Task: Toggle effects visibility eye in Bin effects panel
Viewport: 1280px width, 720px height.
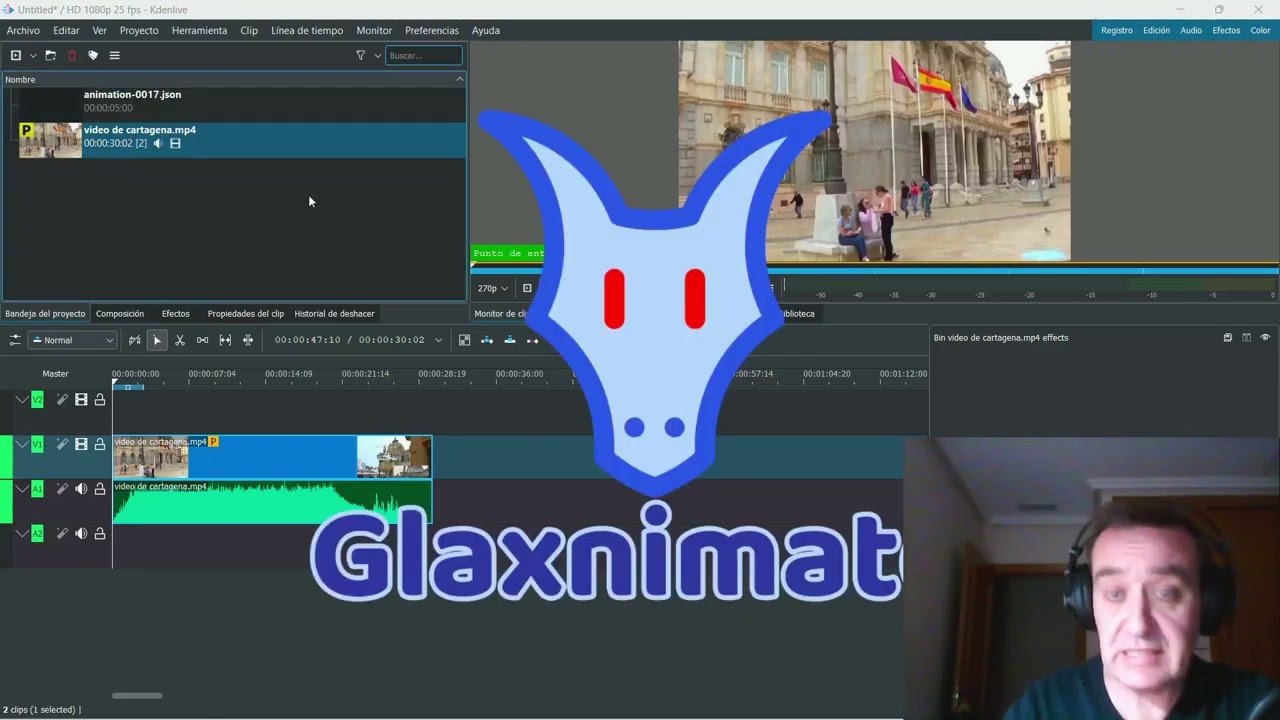Action: pyautogui.click(x=1265, y=338)
